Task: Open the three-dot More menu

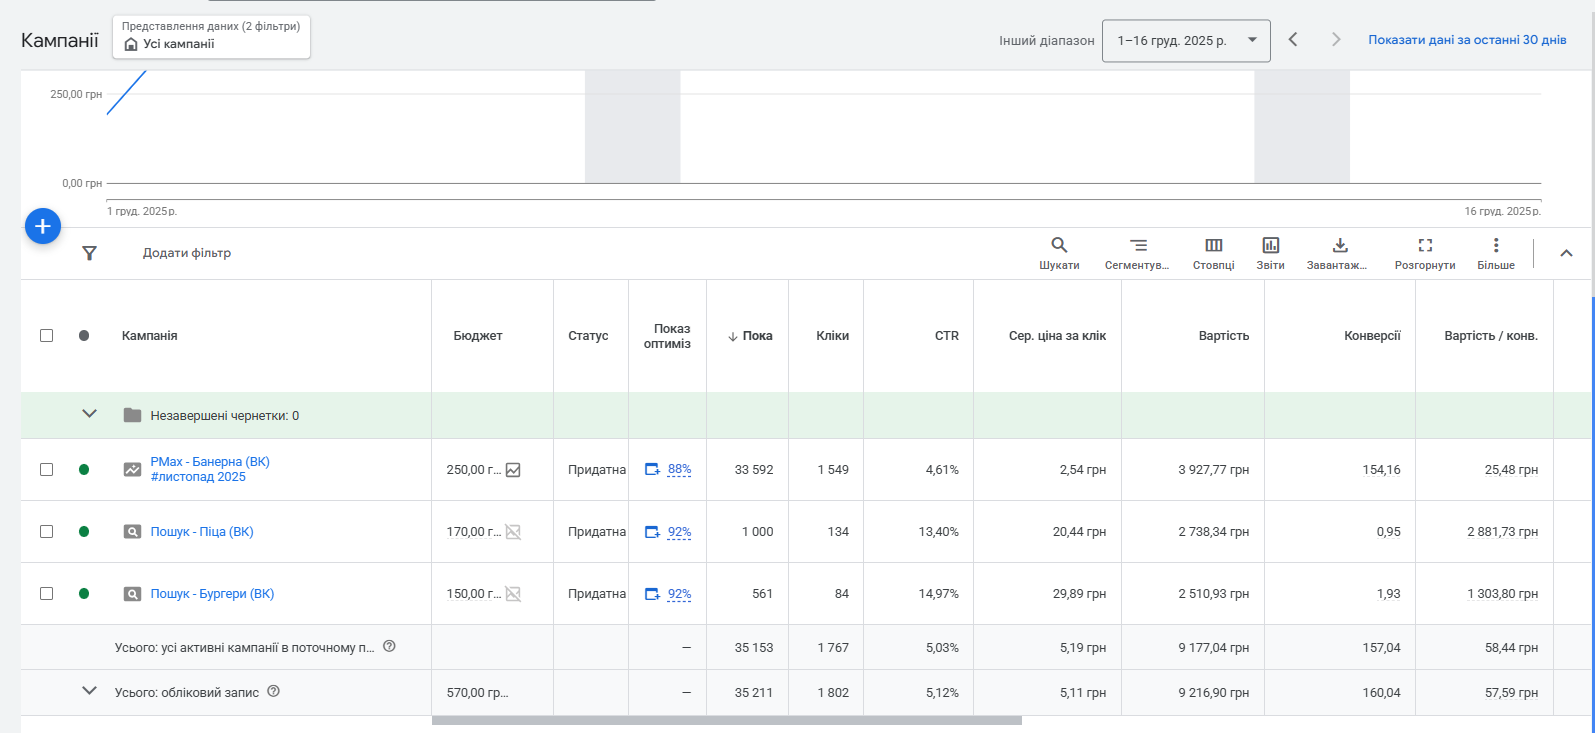Action: click(1496, 246)
